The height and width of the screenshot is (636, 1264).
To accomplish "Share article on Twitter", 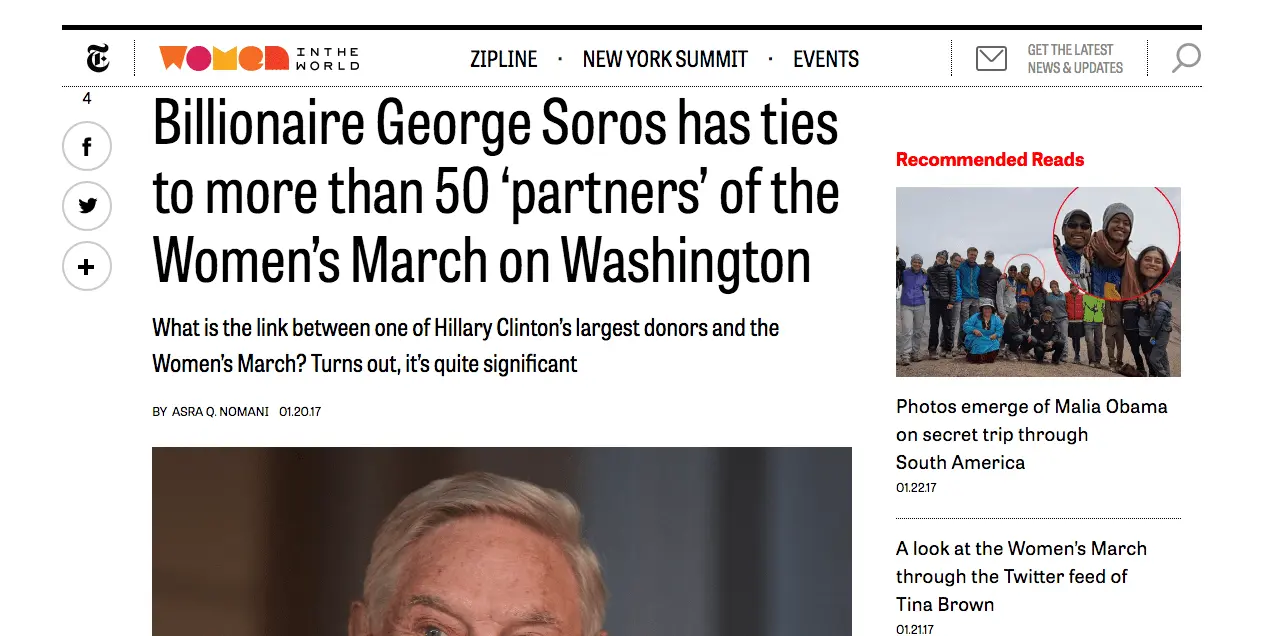I will [87, 207].
